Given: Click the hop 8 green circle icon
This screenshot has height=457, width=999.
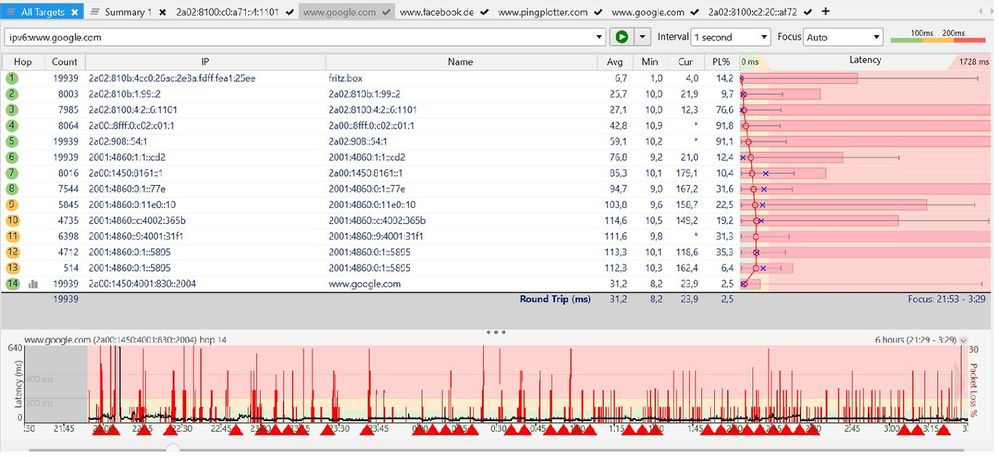Looking at the screenshot, I should click(13, 189).
